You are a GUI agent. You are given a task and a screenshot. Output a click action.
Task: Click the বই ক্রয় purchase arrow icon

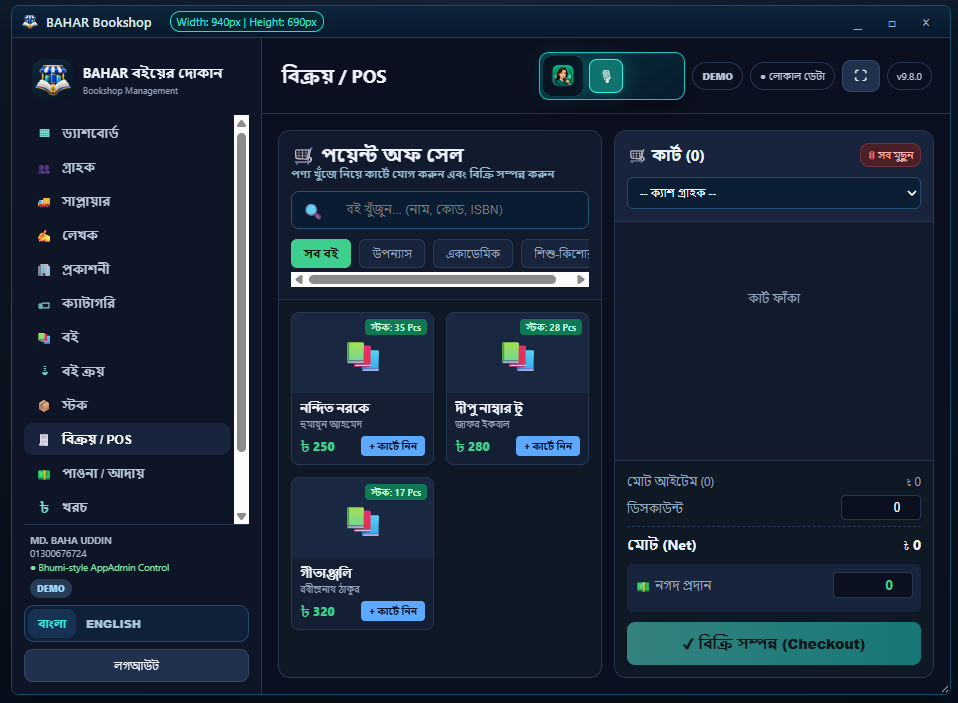tap(44, 371)
